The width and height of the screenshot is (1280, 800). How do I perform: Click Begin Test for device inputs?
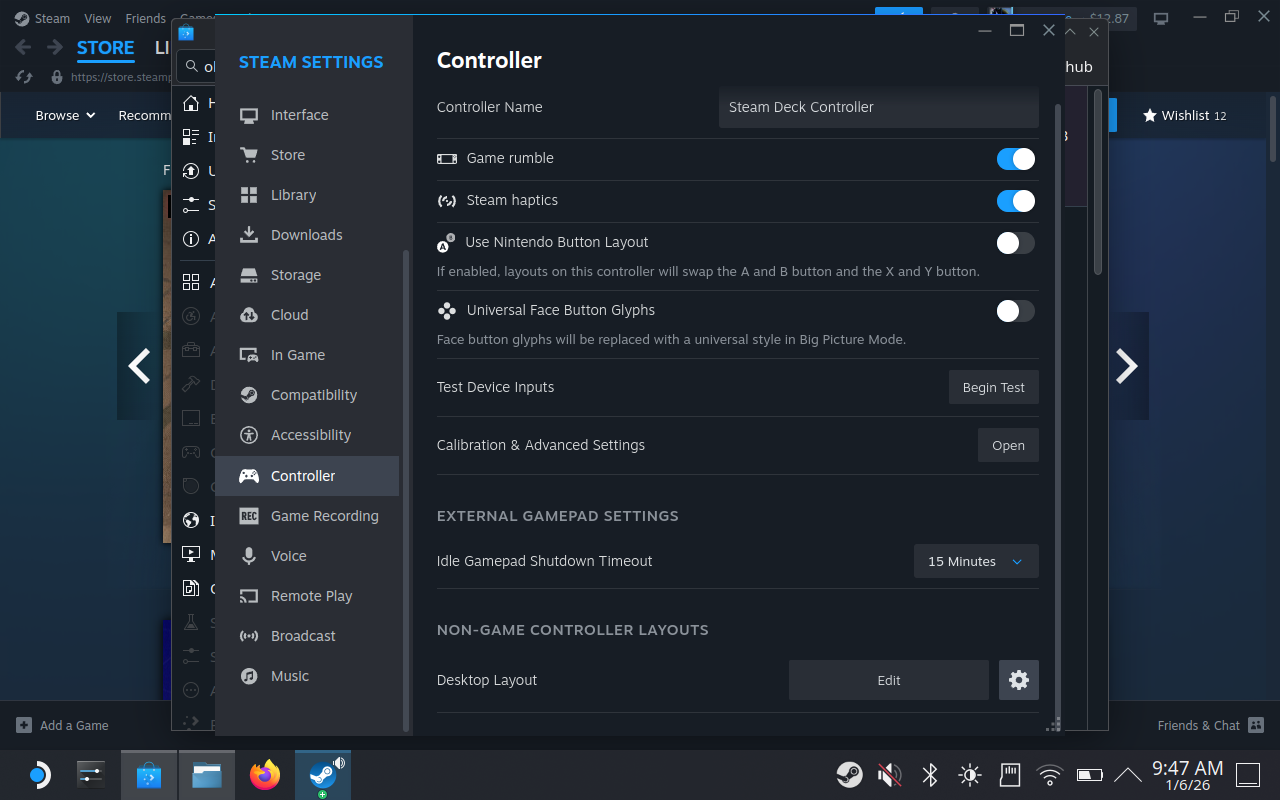coord(993,387)
